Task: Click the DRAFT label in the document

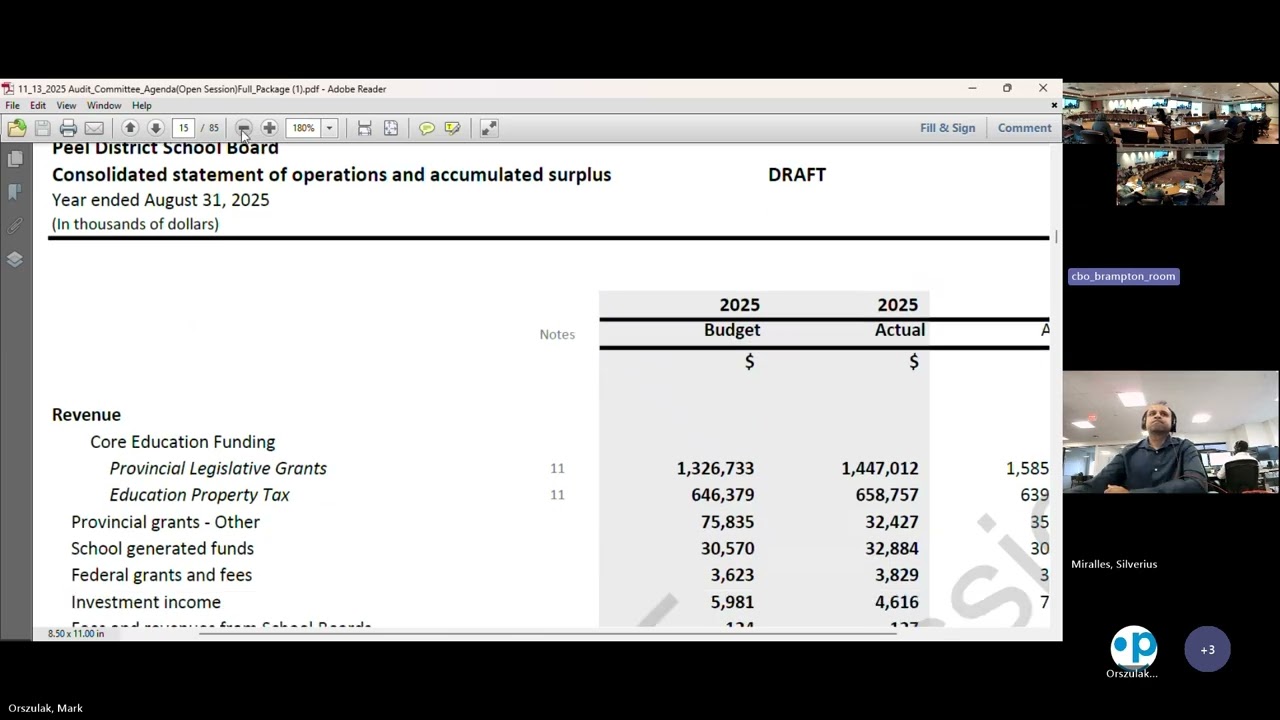Action: [x=797, y=175]
